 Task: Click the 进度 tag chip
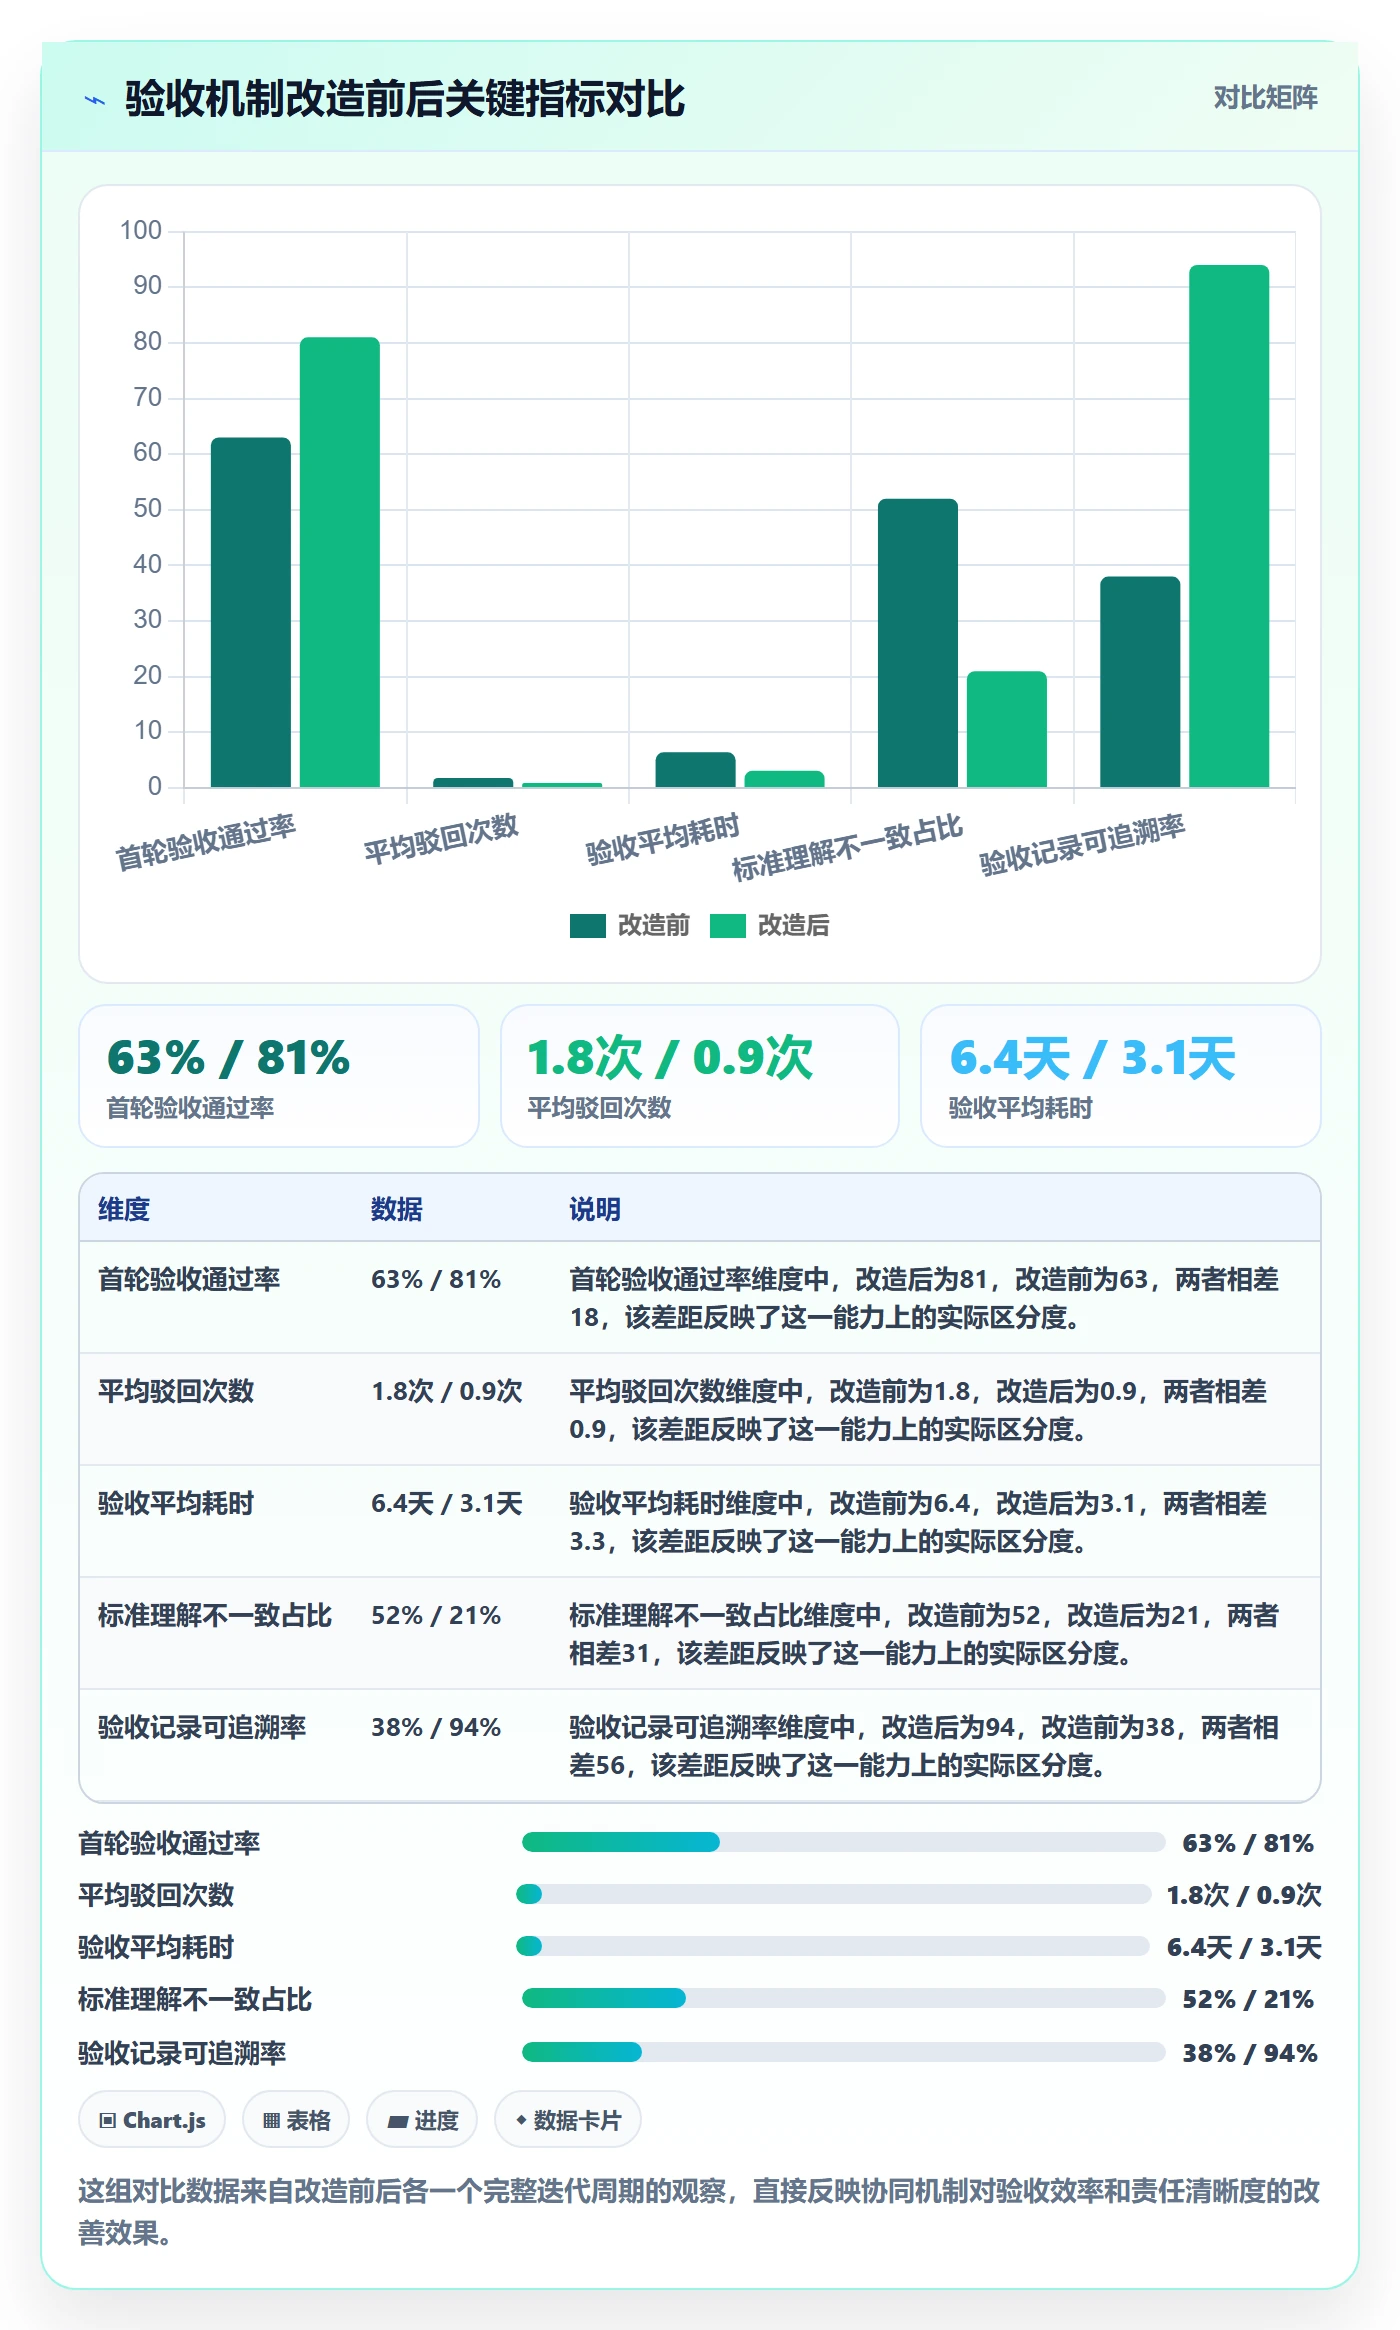[x=422, y=2120]
